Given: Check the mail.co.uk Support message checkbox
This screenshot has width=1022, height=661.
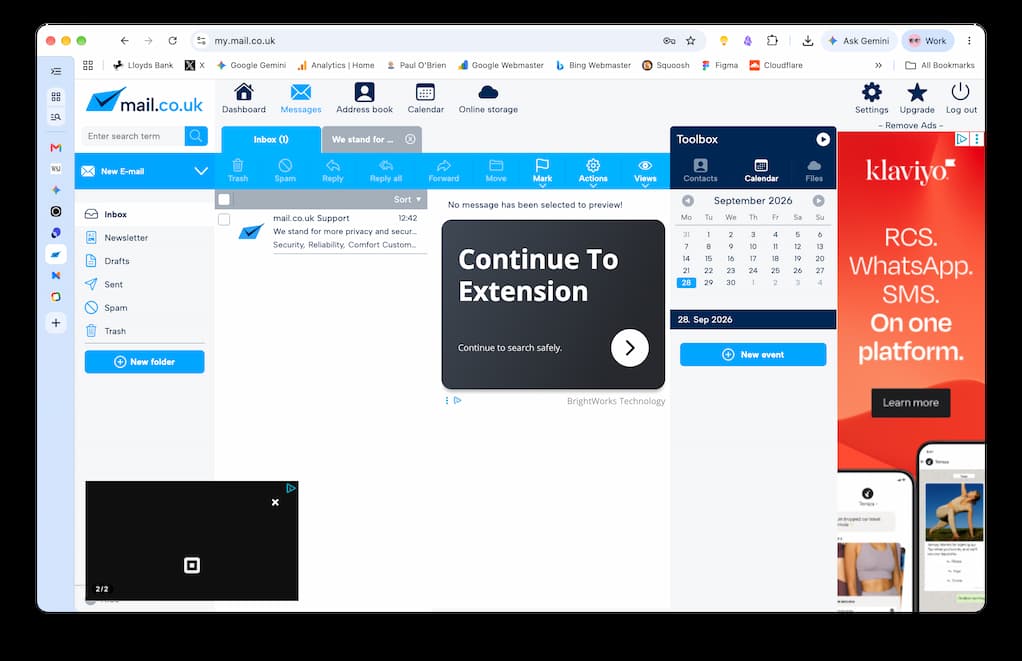Looking at the screenshot, I should [x=224, y=219].
